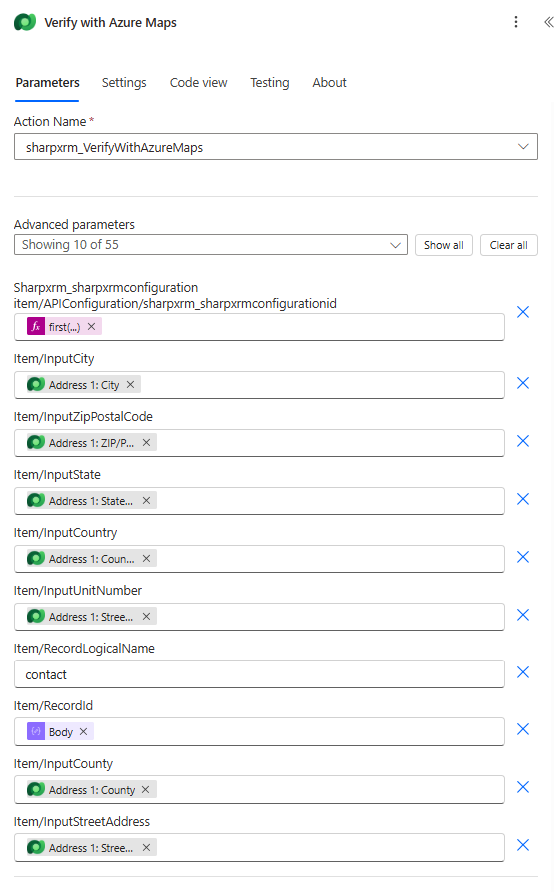This screenshot has width=554, height=892.
Task: Delete the token in InputUnitNumber field
Action: coord(146,617)
